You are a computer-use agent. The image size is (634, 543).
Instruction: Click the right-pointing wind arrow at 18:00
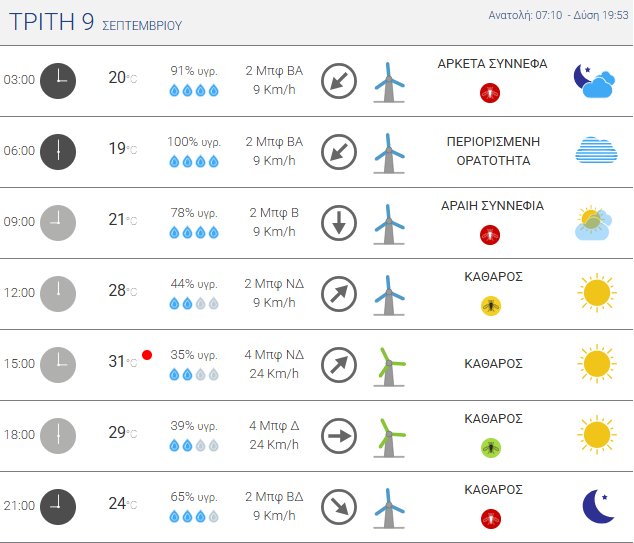pyautogui.click(x=339, y=436)
